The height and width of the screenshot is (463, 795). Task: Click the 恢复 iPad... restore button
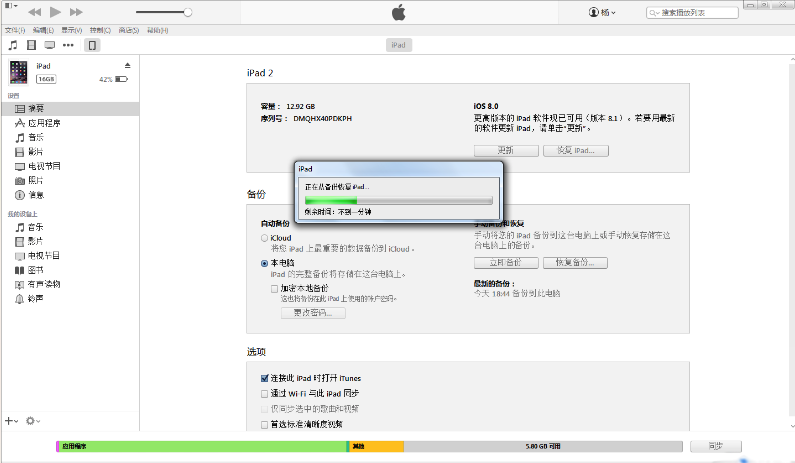tap(575, 151)
